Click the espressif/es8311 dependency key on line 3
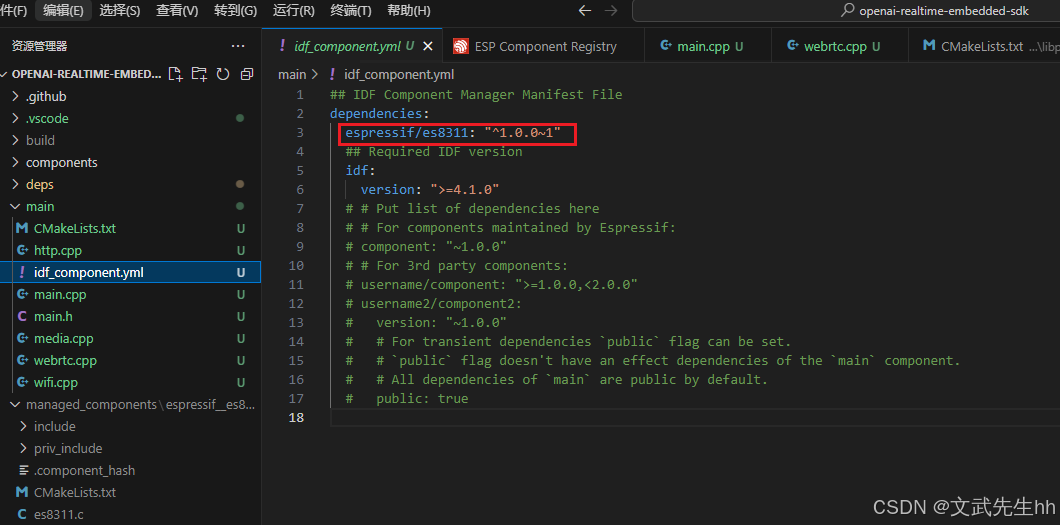 click(x=407, y=133)
